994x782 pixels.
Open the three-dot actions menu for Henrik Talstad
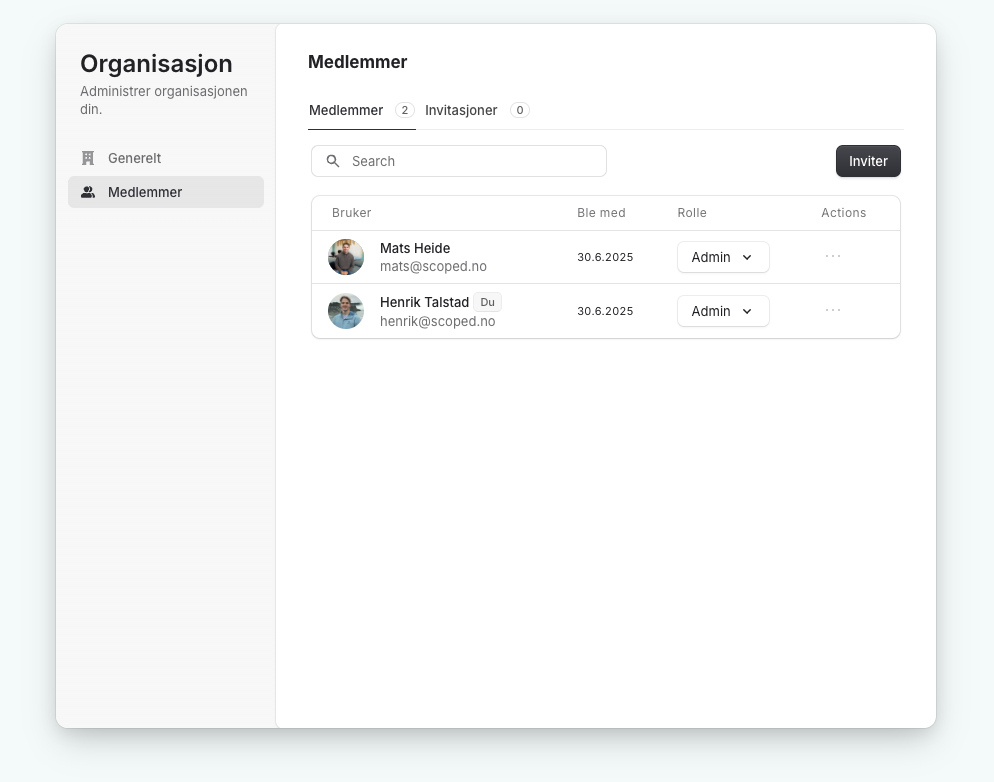tap(833, 310)
